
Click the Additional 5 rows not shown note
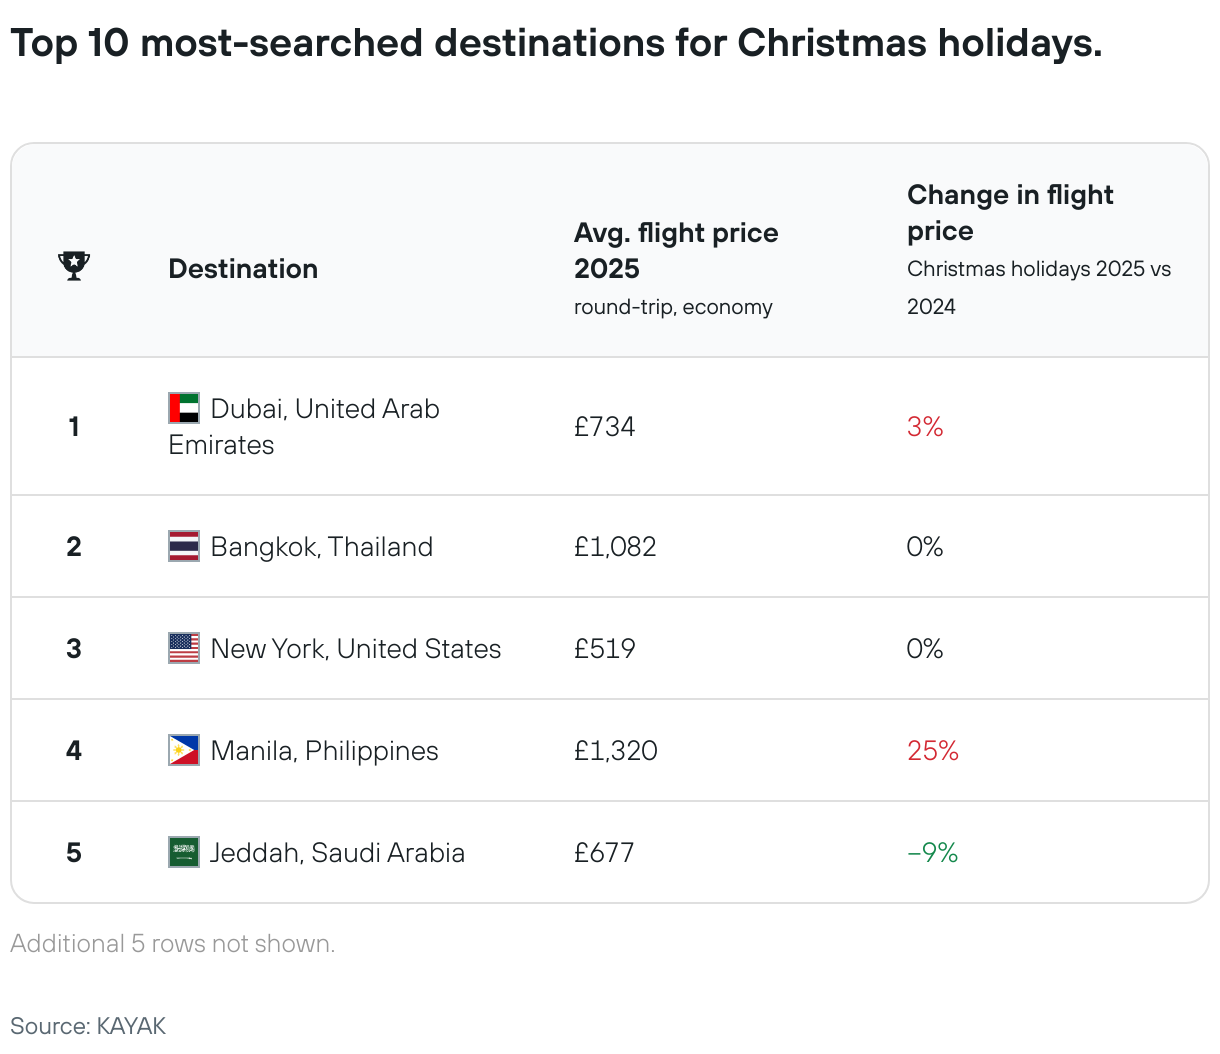click(172, 944)
